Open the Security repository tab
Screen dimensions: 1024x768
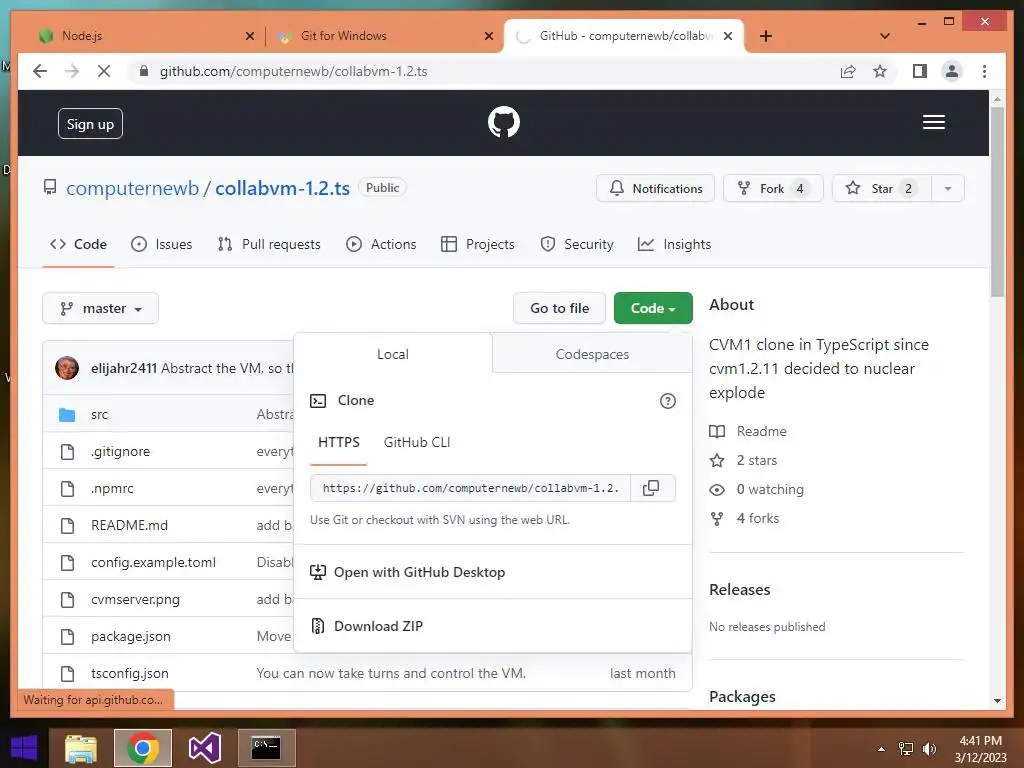[577, 244]
